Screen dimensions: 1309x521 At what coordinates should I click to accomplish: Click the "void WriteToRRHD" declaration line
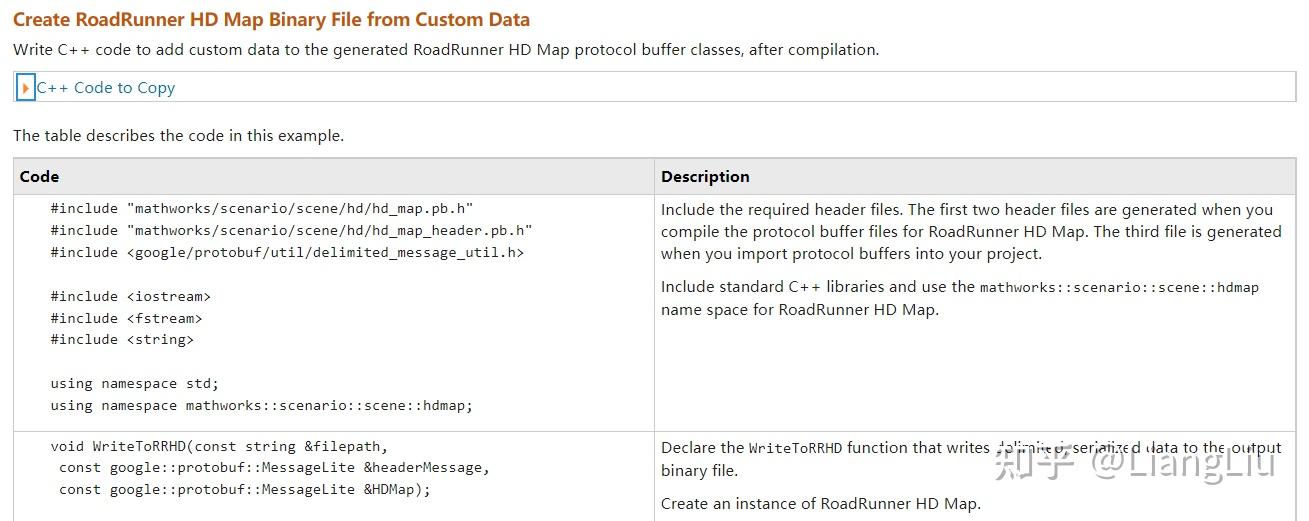[x=218, y=447]
